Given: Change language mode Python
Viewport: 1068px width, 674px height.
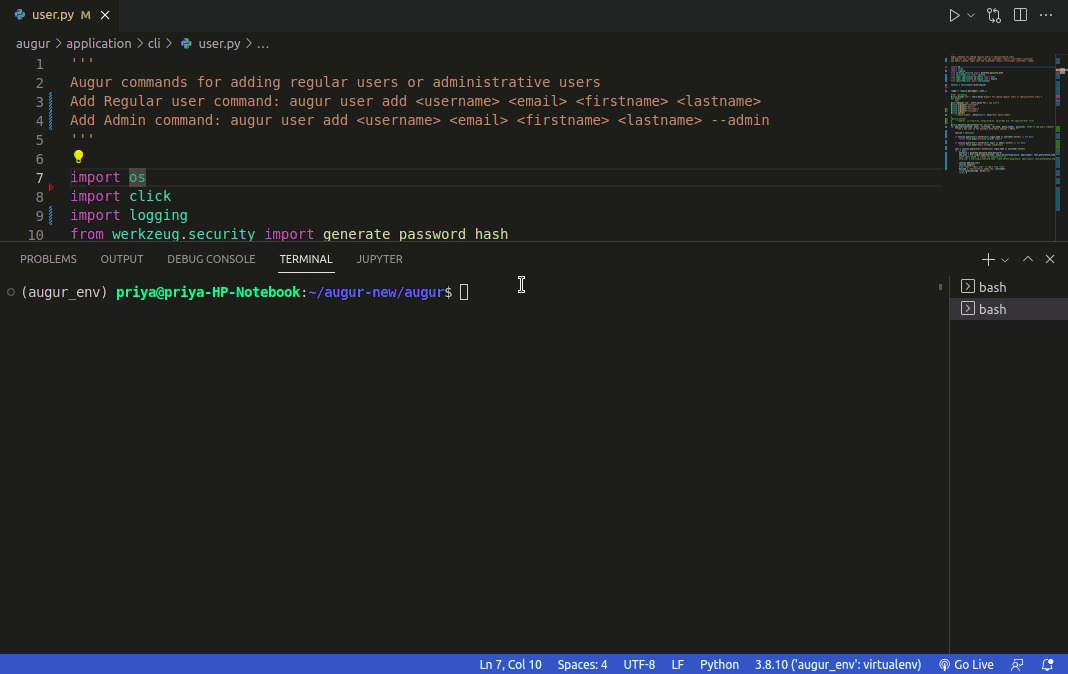Looking at the screenshot, I should 719,664.
